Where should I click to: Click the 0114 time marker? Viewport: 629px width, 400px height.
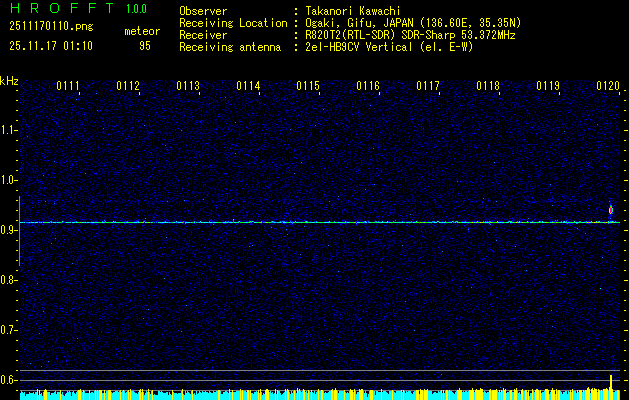coord(248,86)
